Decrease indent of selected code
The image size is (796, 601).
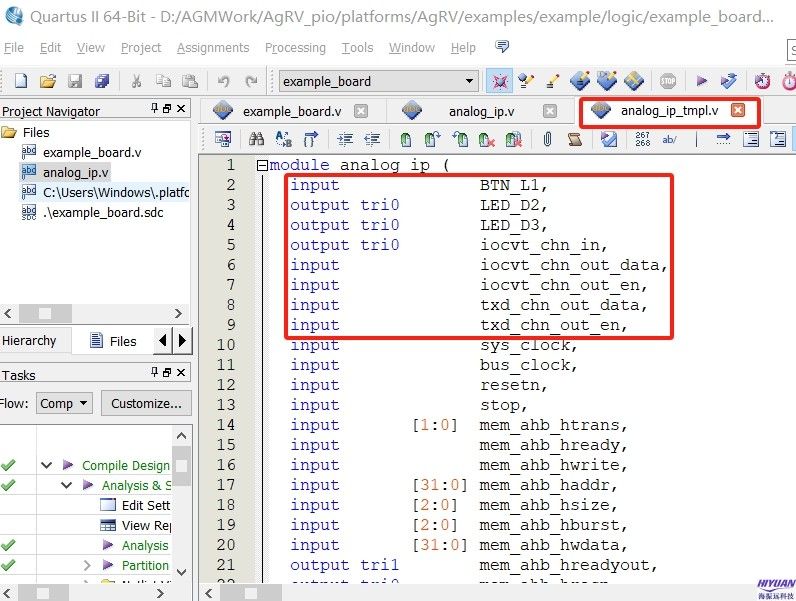[x=372, y=139]
